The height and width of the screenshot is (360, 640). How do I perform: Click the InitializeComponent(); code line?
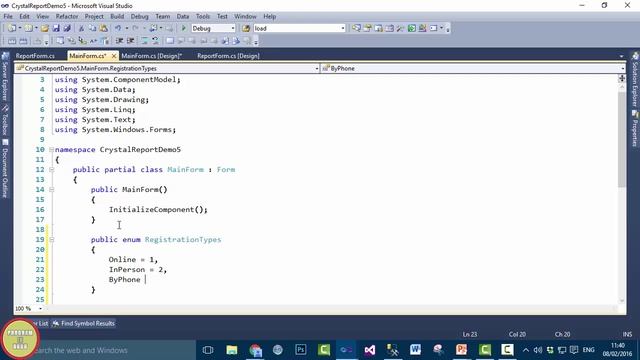point(158,209)
